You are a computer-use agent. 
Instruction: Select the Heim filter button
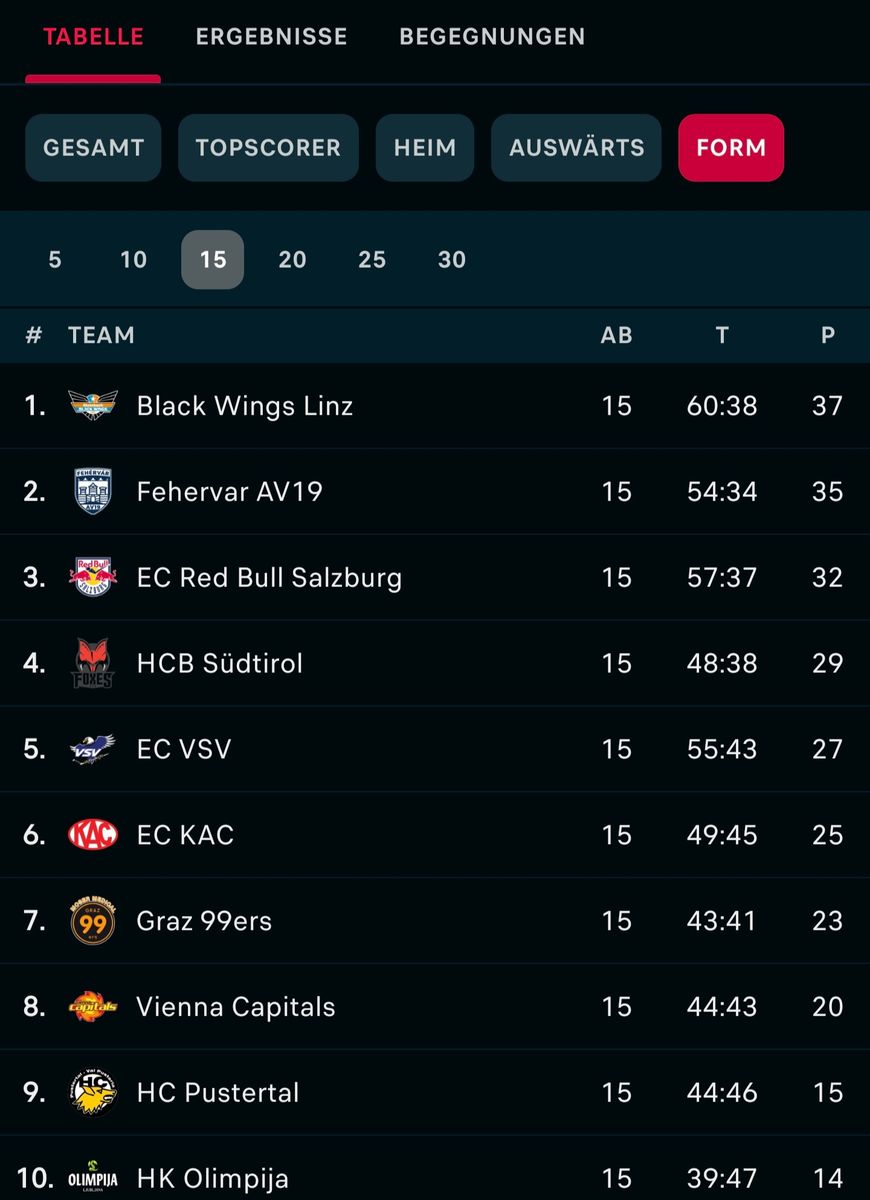(x=425, y=148)
